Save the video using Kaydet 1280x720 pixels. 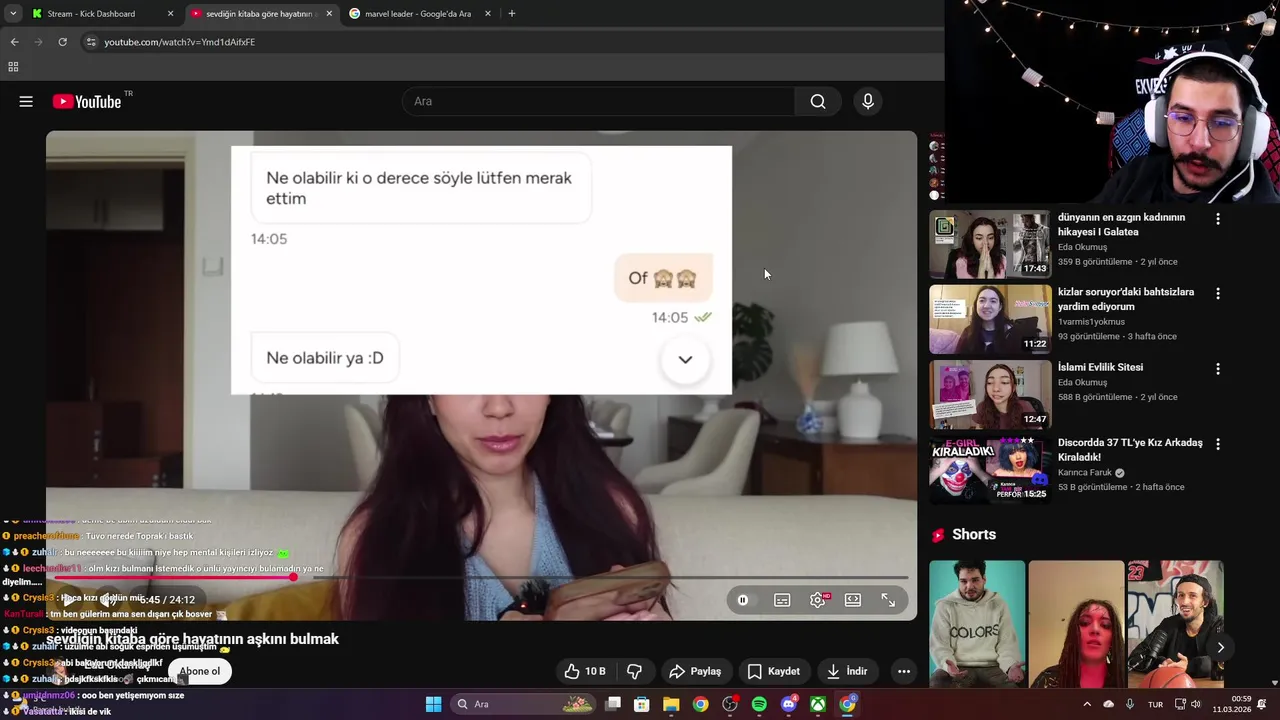click(774, 671)
